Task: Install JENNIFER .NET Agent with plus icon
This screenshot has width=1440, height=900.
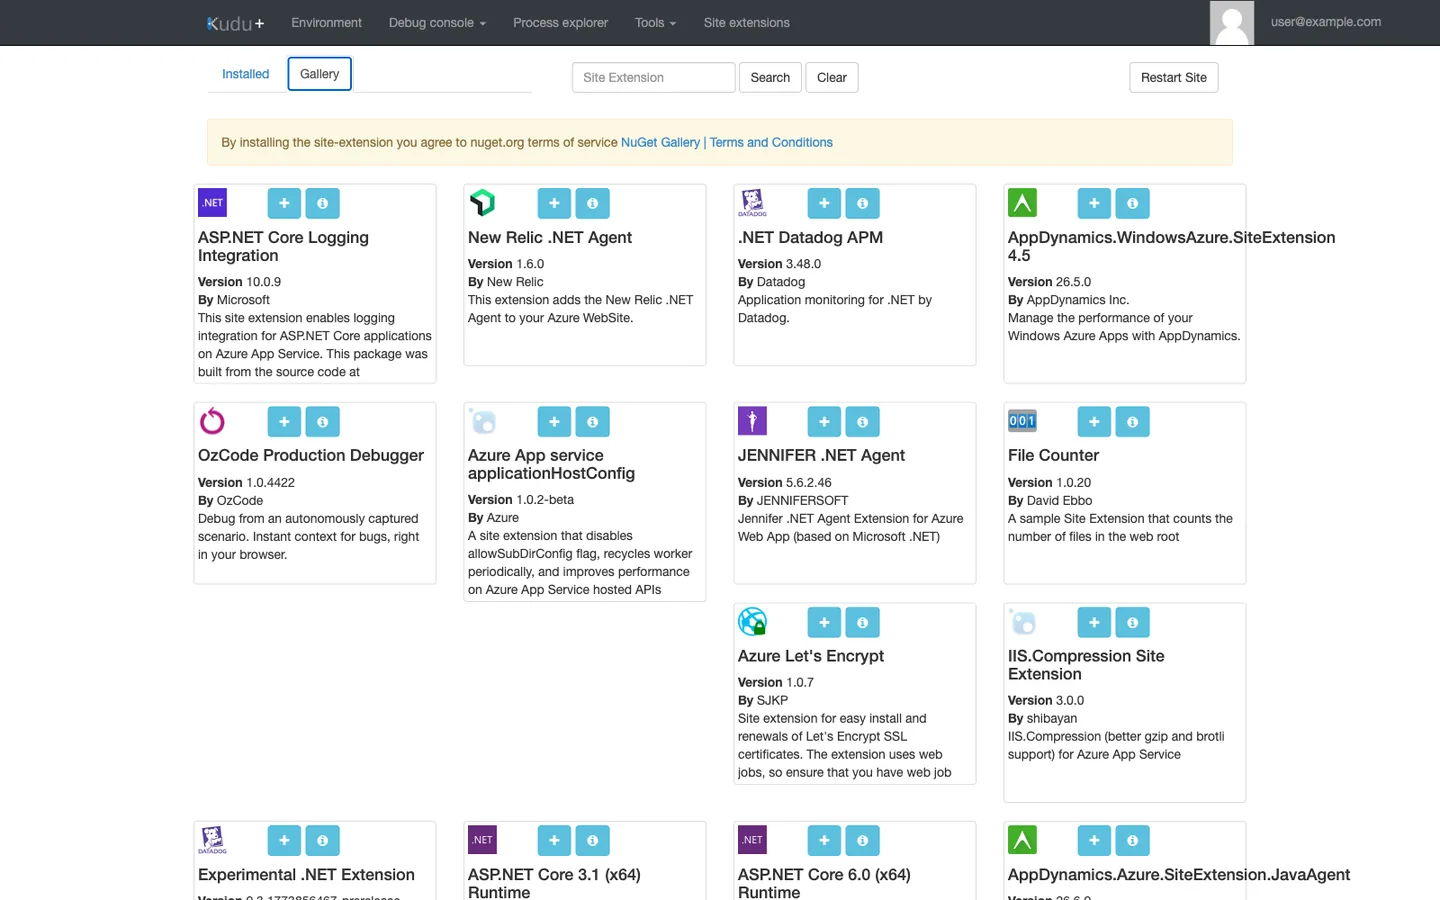Action: pos(824,421)
